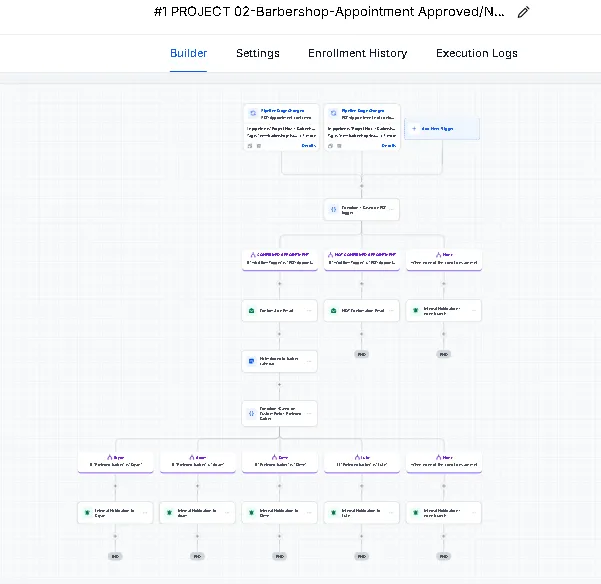Open Details link on first Pipeline Stage Changed trigger
Screen dimensions: 601x584
[x=308, y=145]
